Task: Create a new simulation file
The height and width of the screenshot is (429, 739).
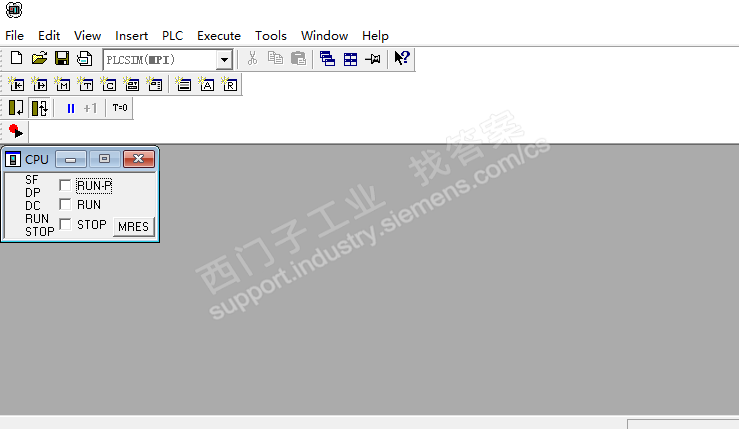Action: (x=16, y=58)
